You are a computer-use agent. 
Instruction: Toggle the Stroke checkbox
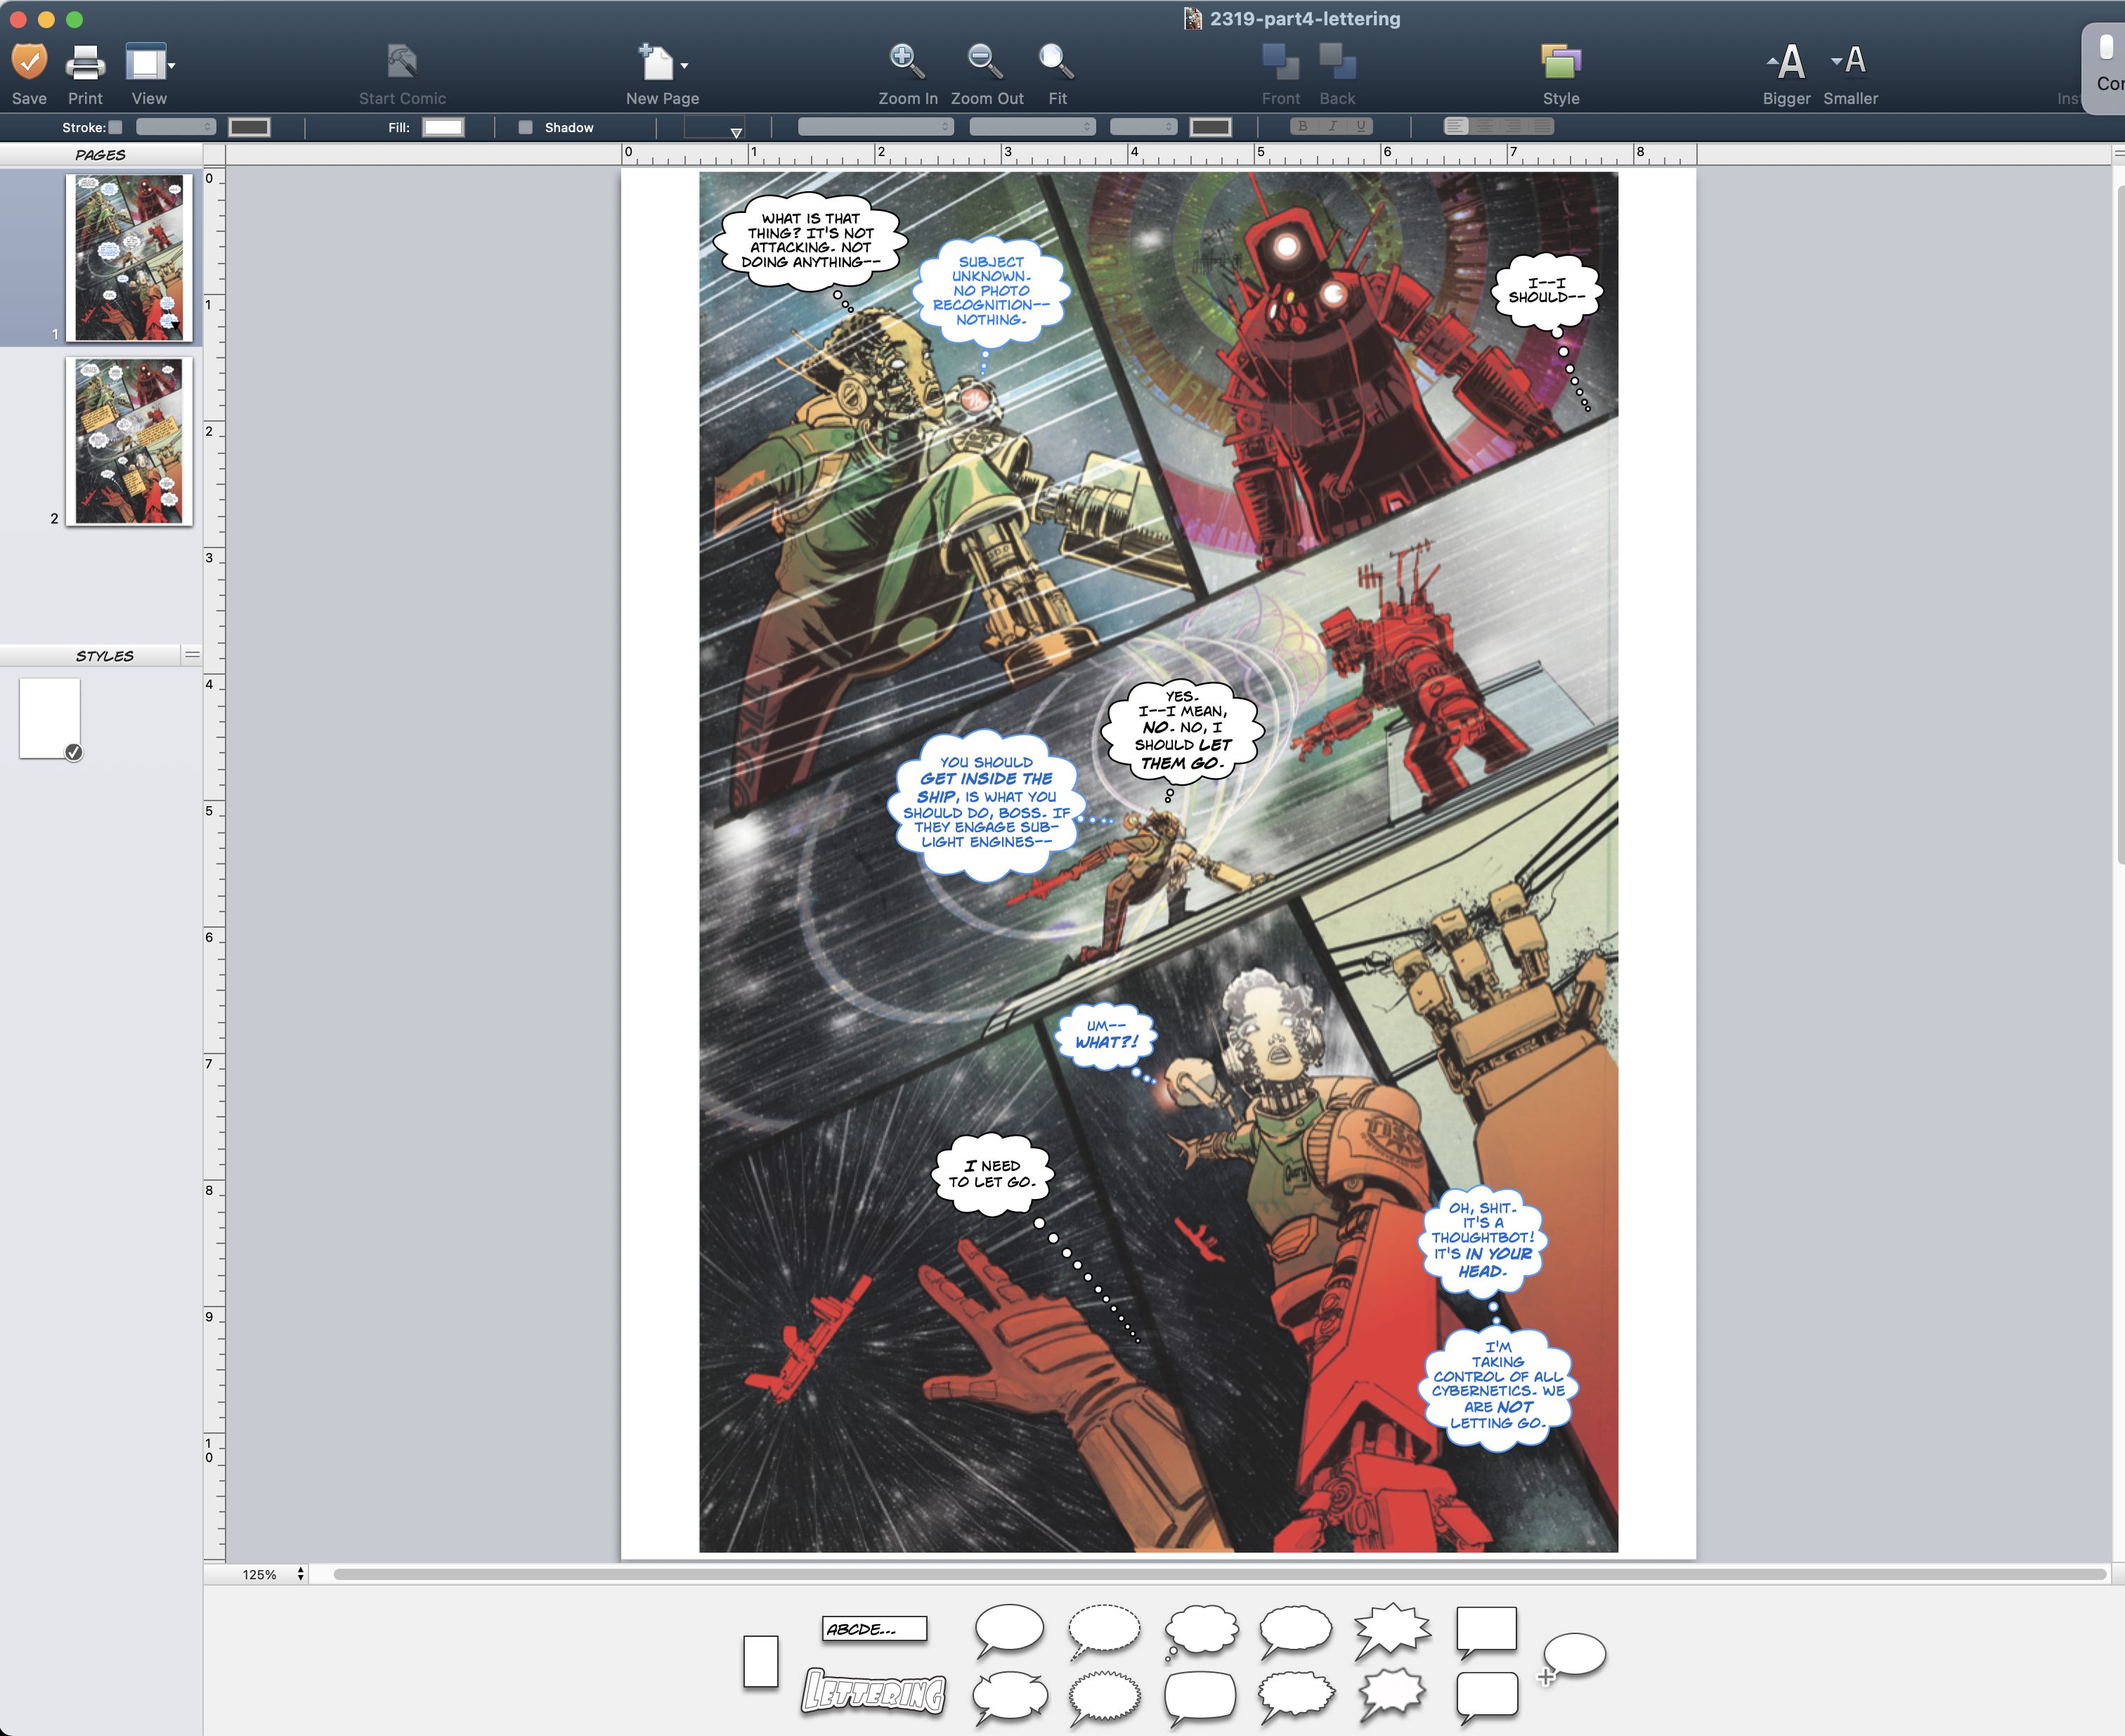point(116,127)
